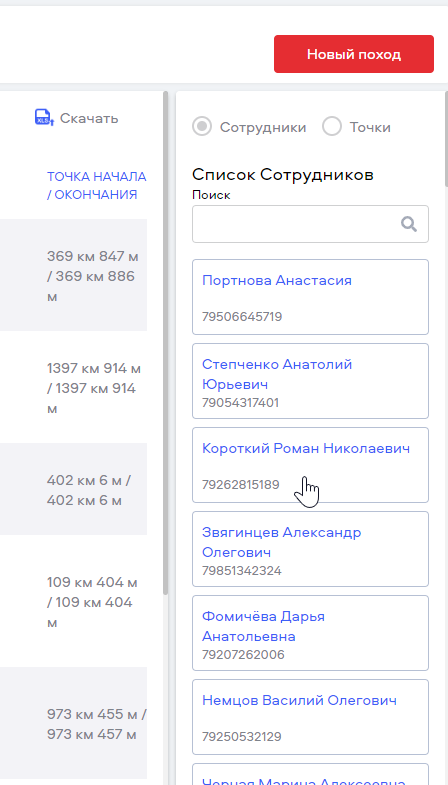This screenshot has height=785, width=448.
Task: Select the row with 402 км 6 м
Action: point(73,489)
